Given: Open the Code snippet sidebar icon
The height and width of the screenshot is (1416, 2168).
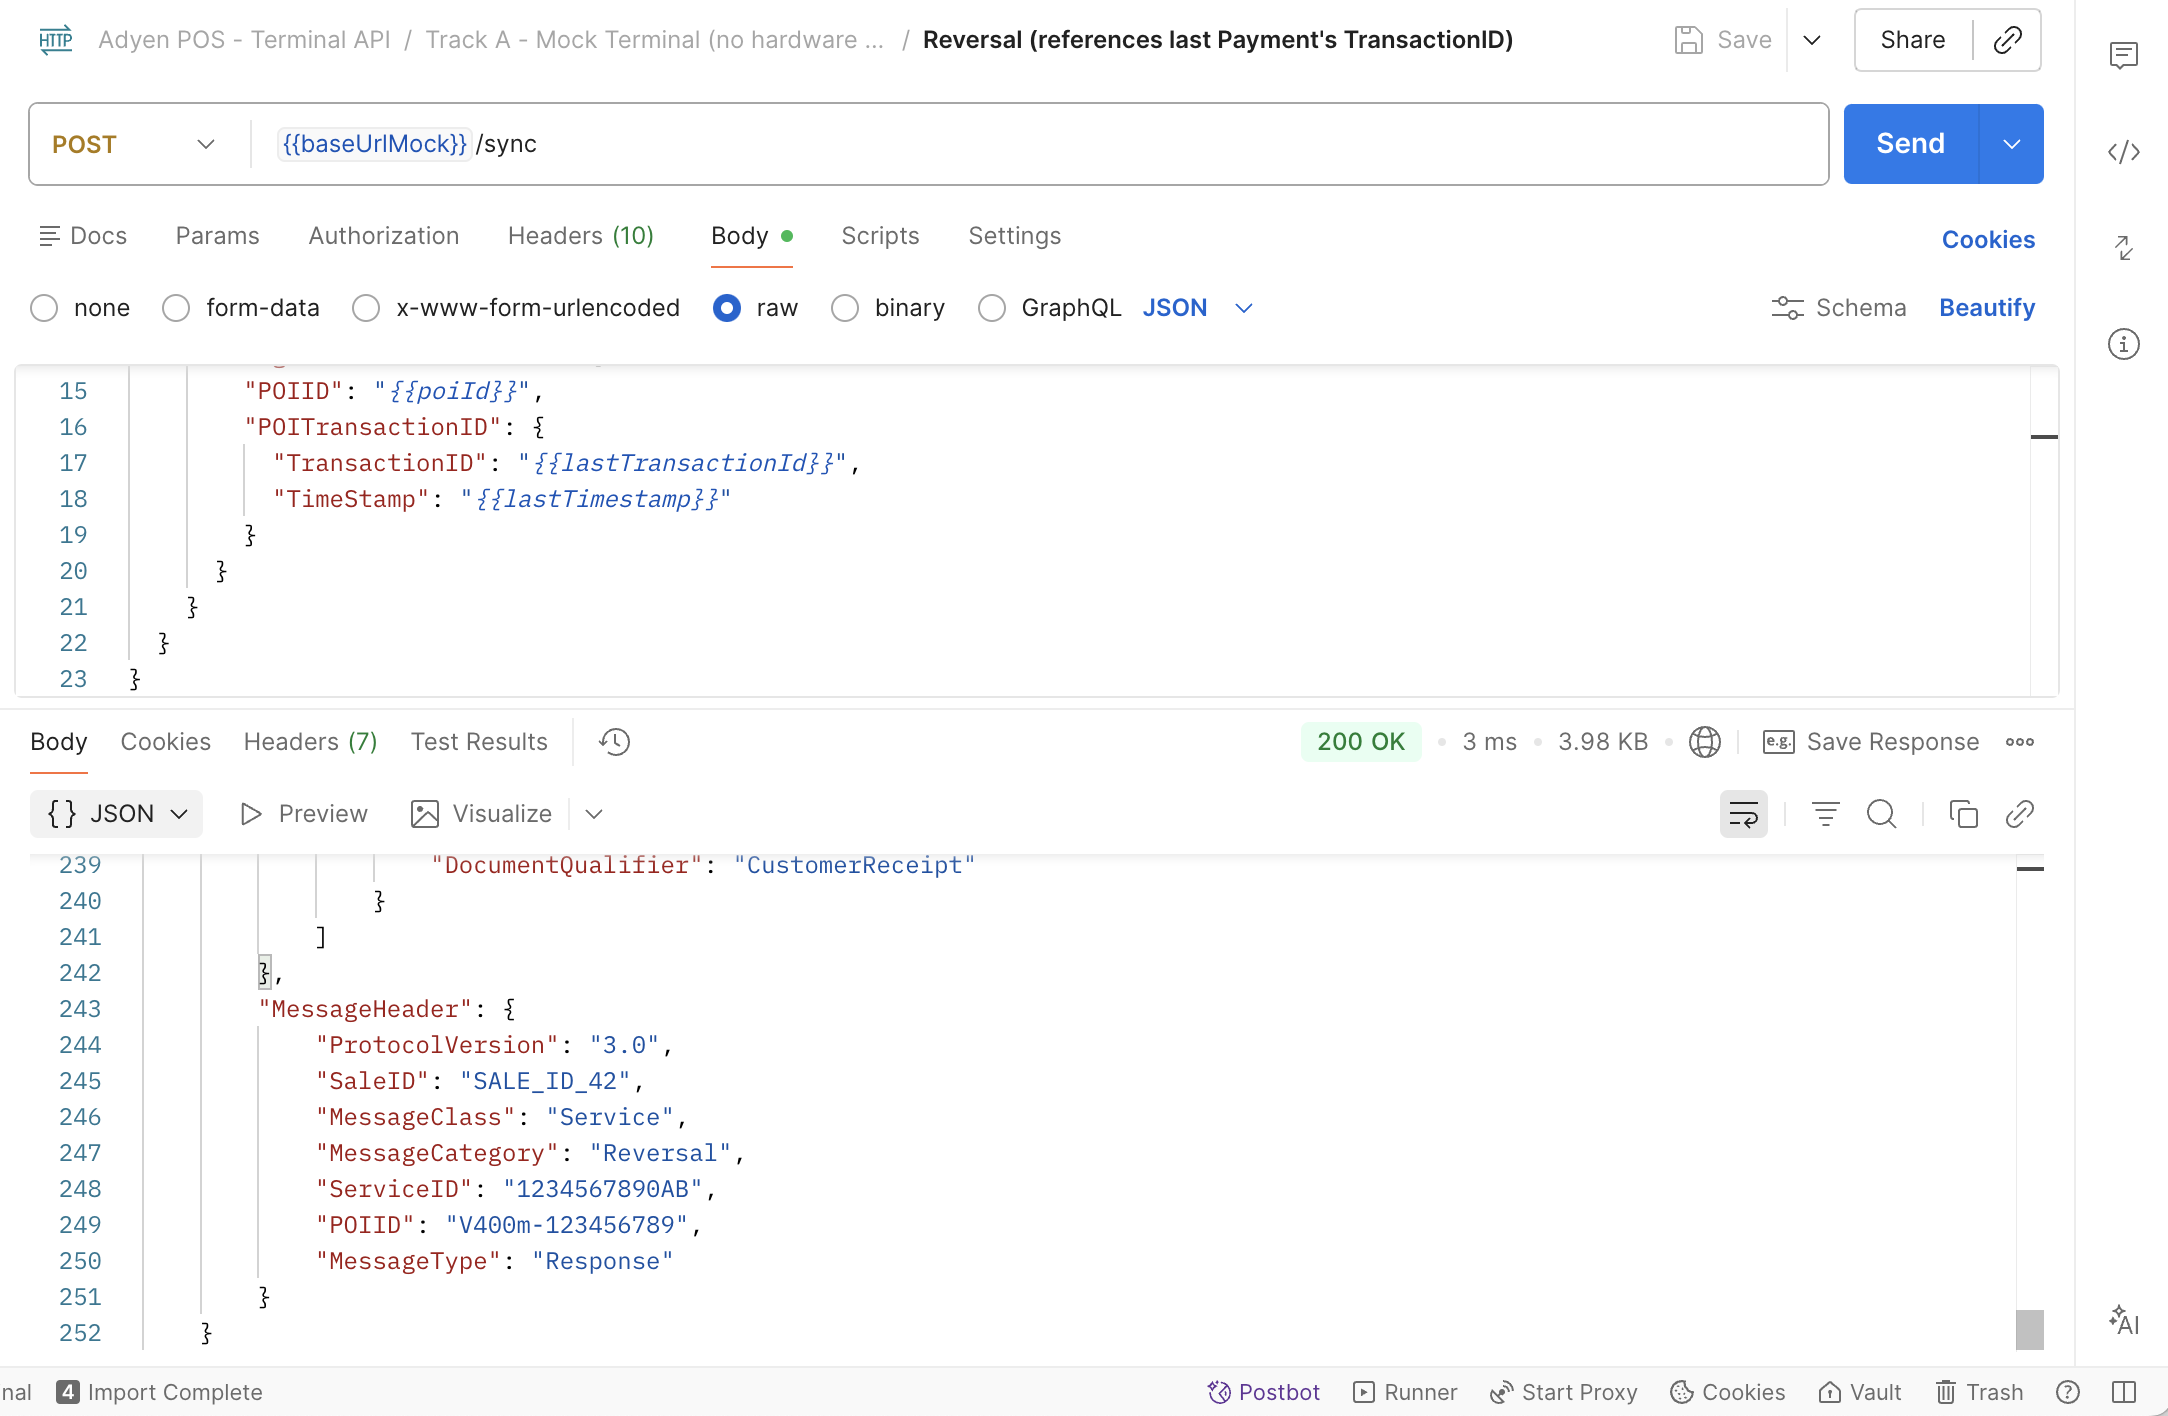Looking at the screenshot, I should 2123,152.
